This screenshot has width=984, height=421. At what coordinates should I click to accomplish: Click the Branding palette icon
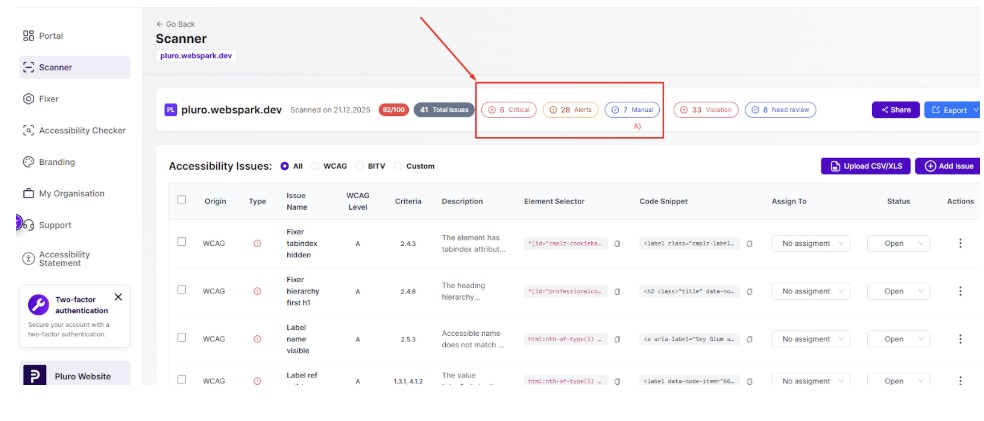click(x=28, y=162)
